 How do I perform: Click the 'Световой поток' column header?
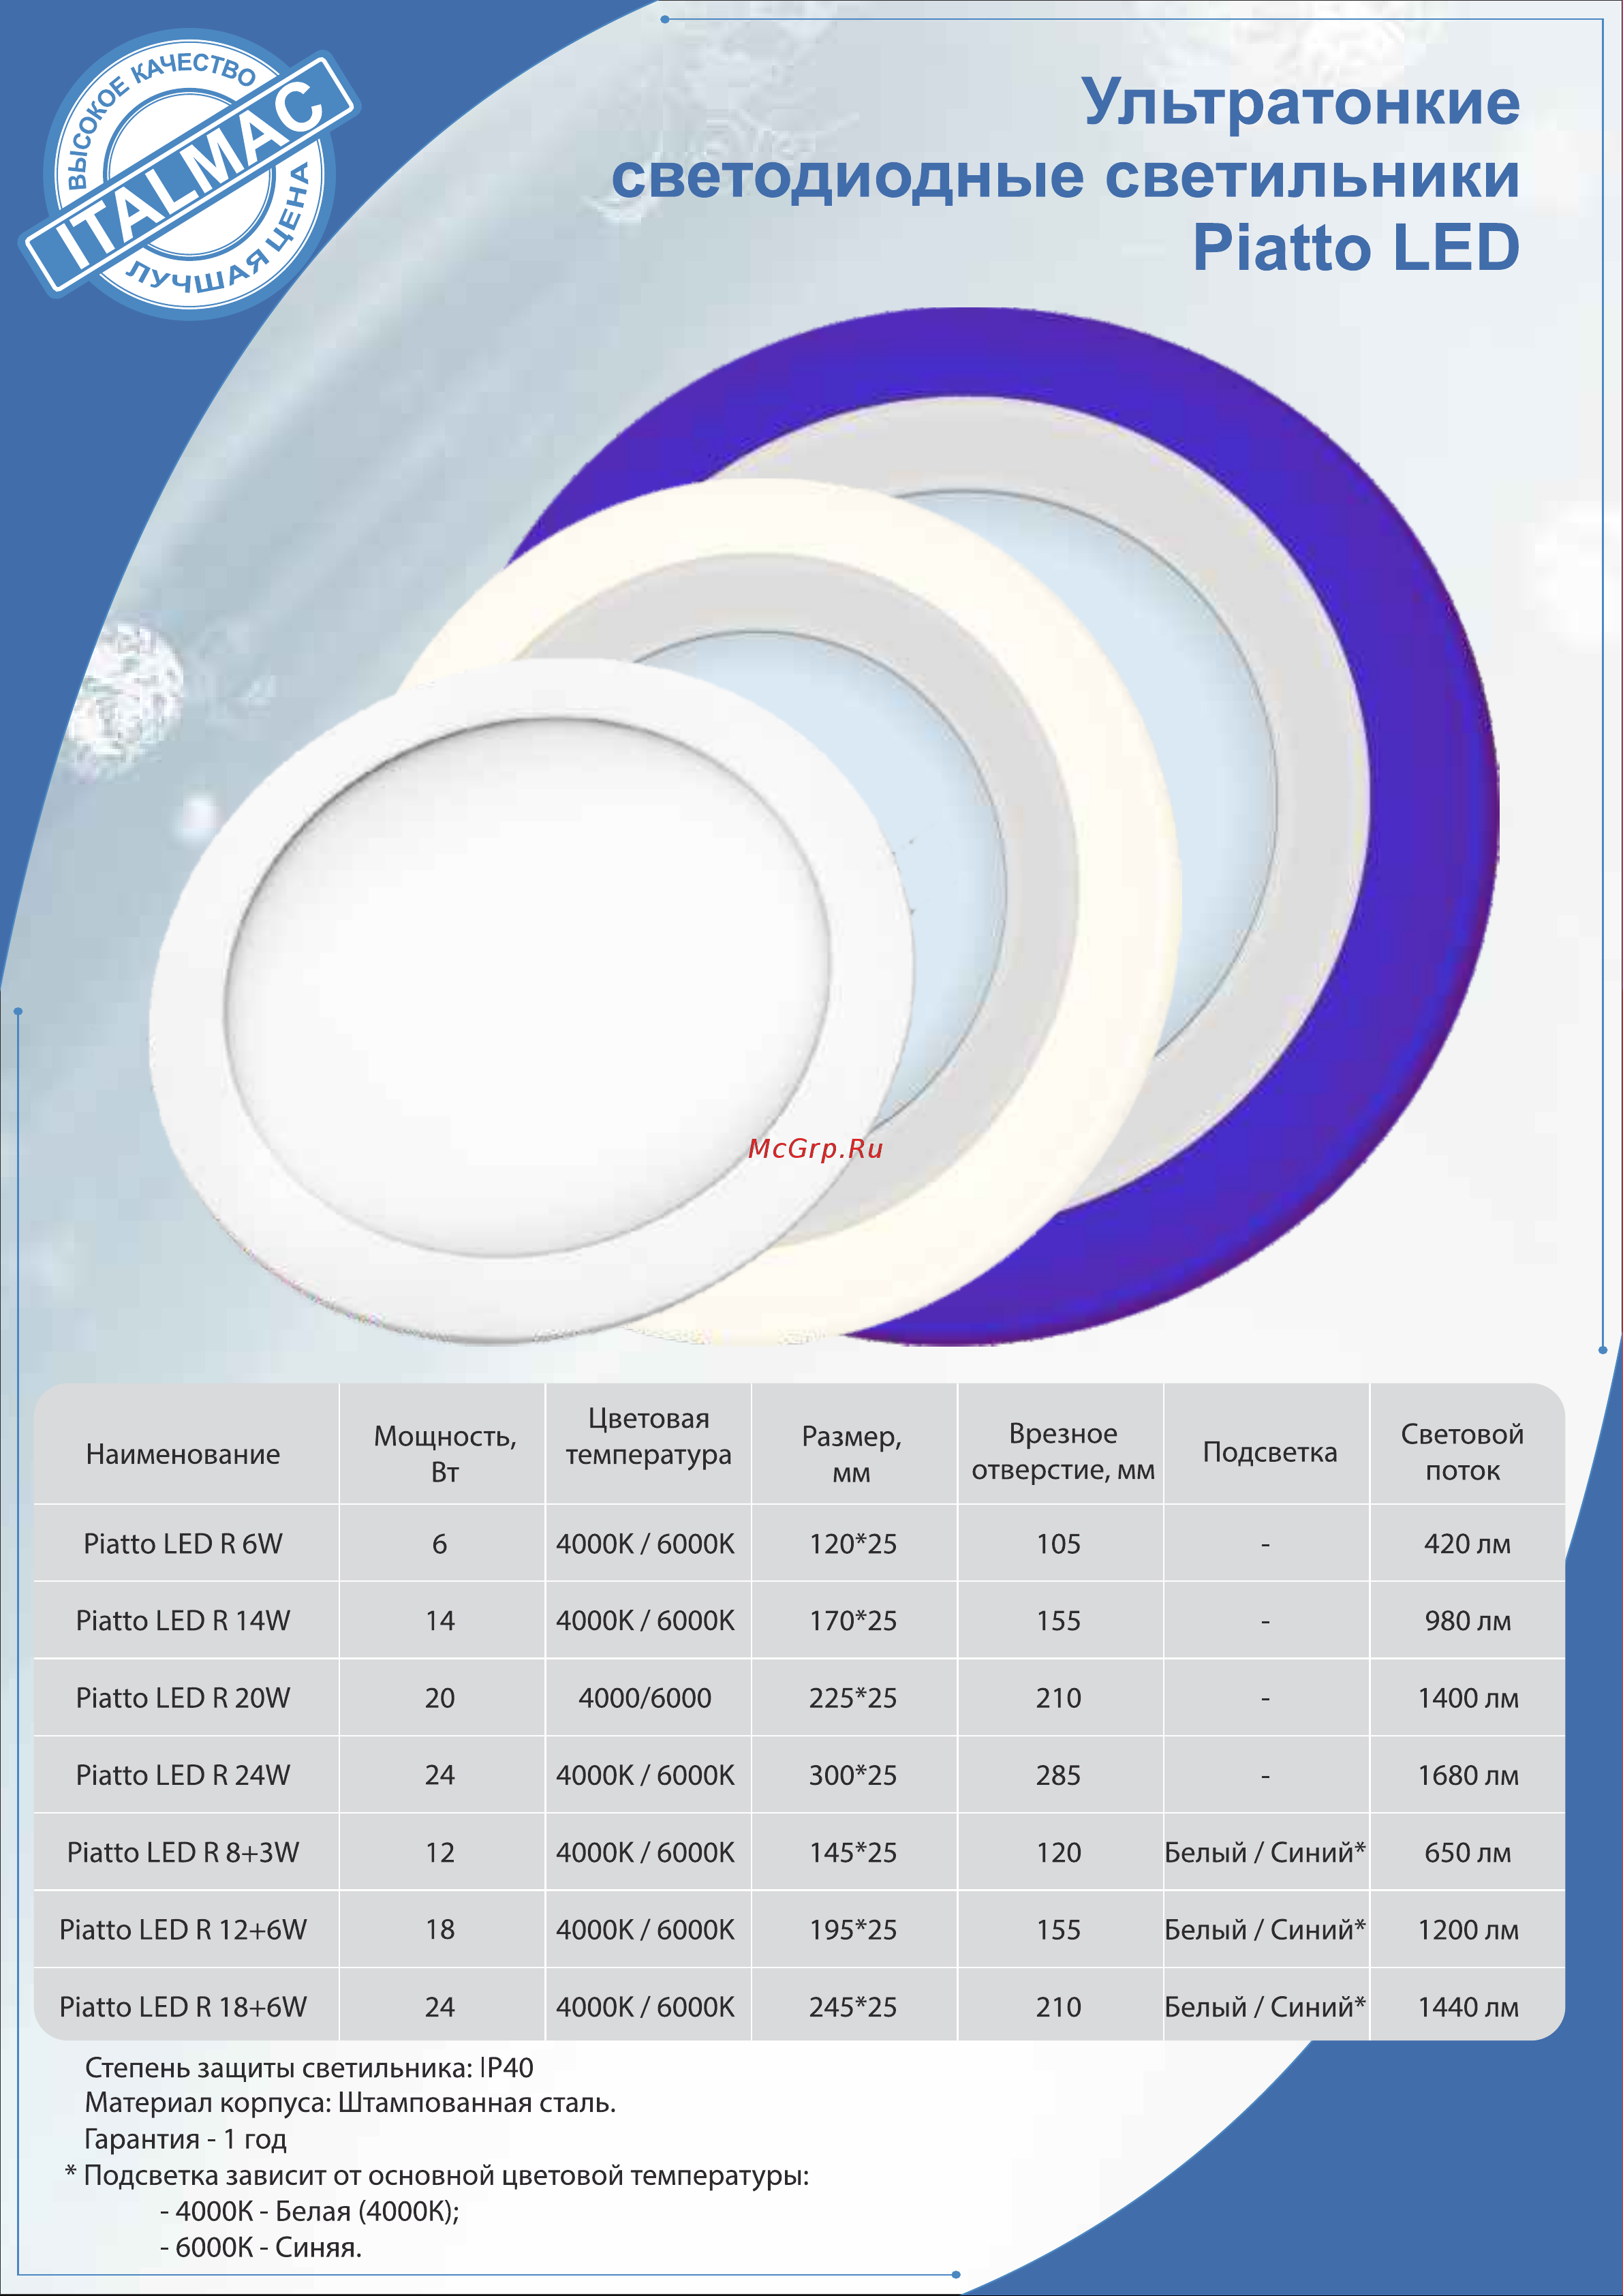coord(1462,1452)
